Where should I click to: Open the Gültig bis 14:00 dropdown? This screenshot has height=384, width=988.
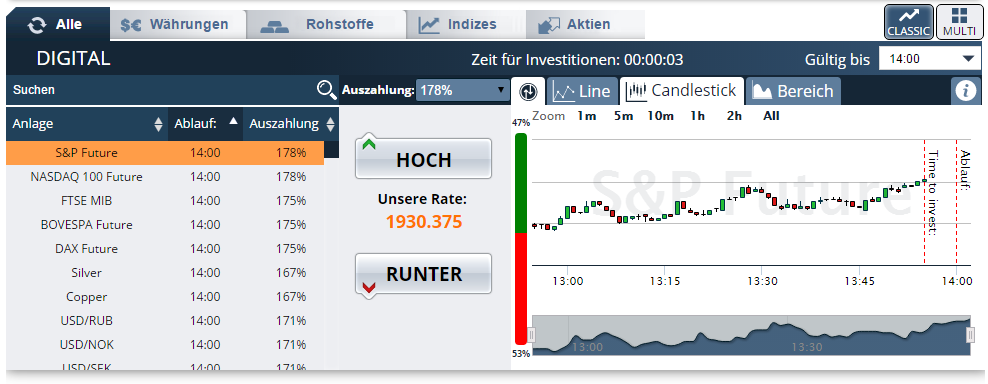point(930,59)
